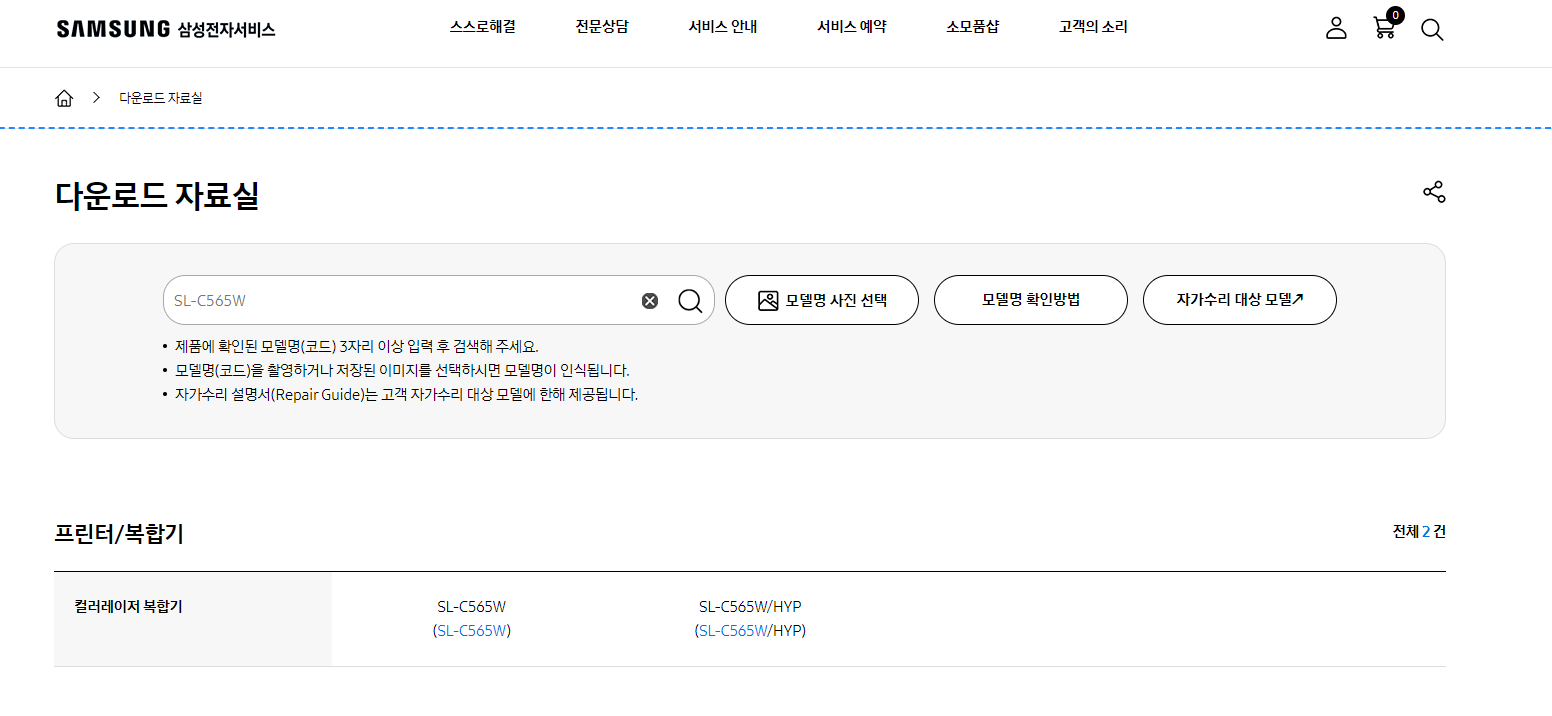Click the Samsung 삼성전자서비스 logo
The height and width of the screenshot is (716, 1552).
166,28
